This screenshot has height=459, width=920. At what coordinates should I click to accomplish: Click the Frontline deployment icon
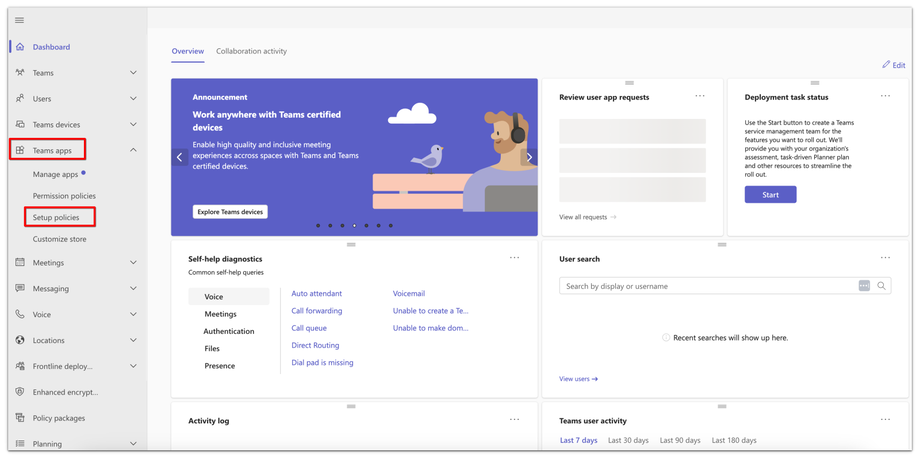pos(20,366)
